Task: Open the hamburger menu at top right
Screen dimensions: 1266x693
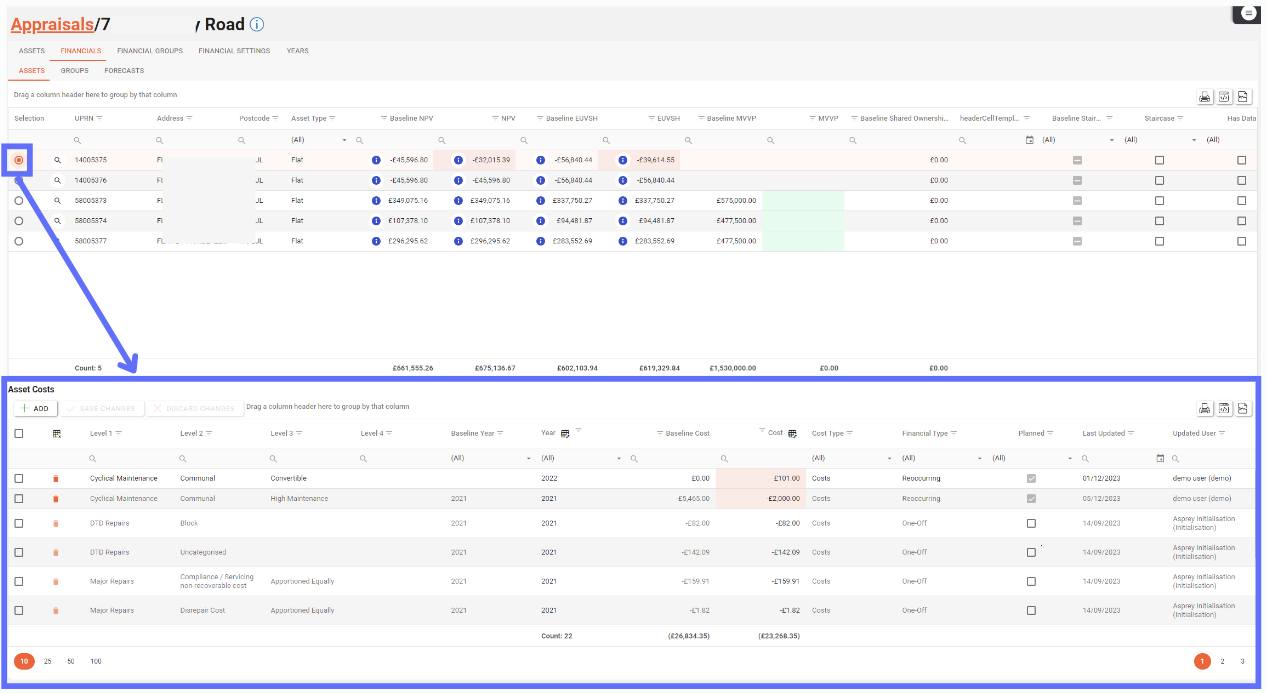Action: pyautogui.click(x=1248, y=14)
